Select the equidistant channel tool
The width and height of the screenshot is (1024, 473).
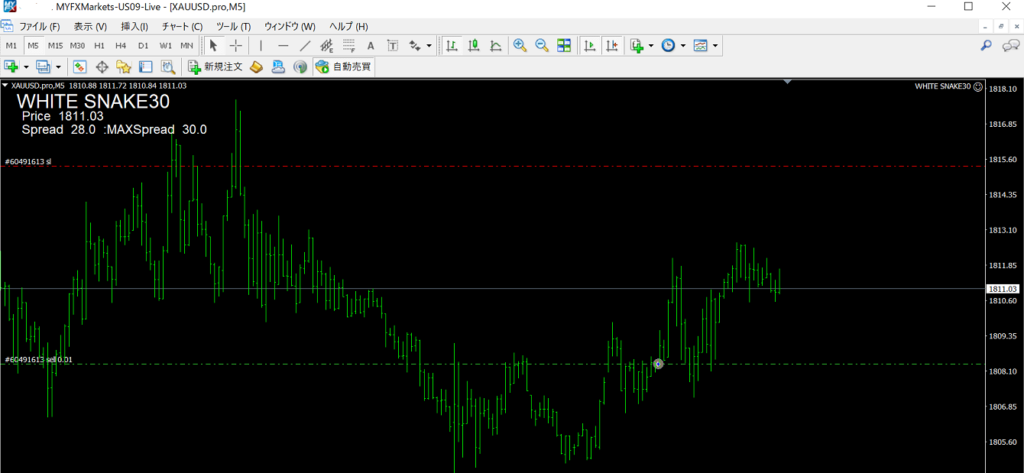click(327, 46)
